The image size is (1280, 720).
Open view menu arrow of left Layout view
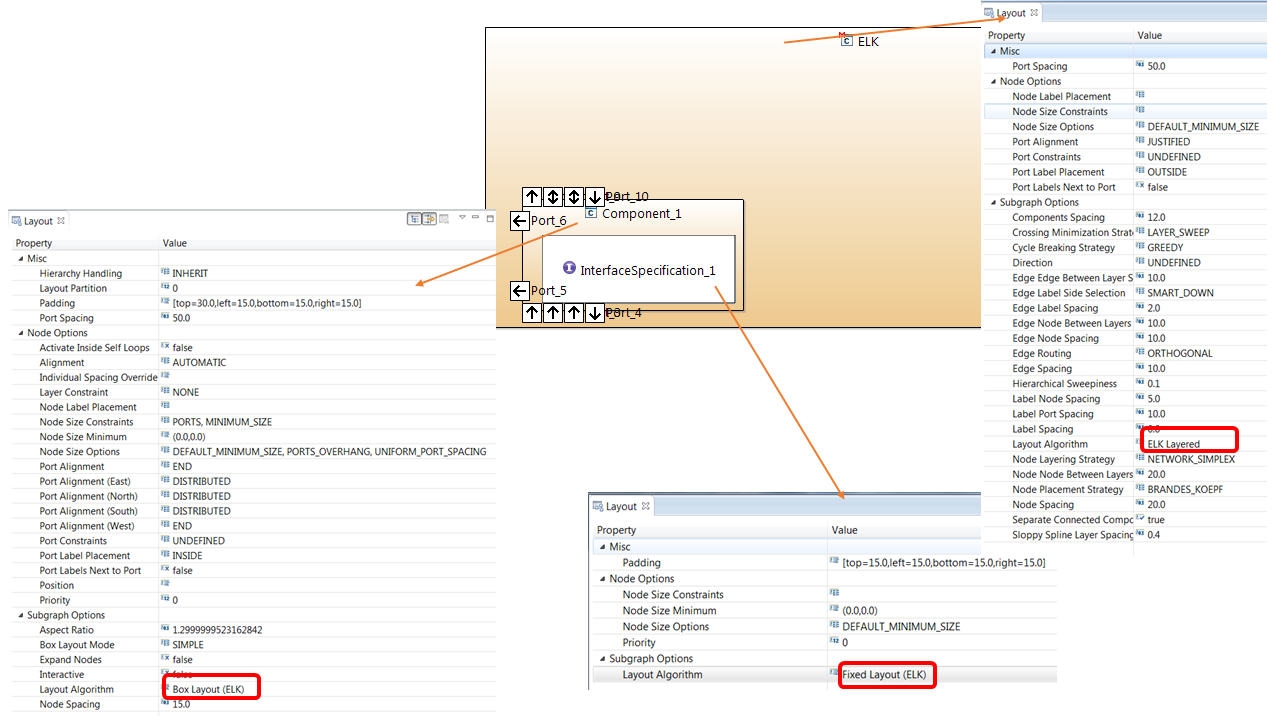click(x=462, y=219)
